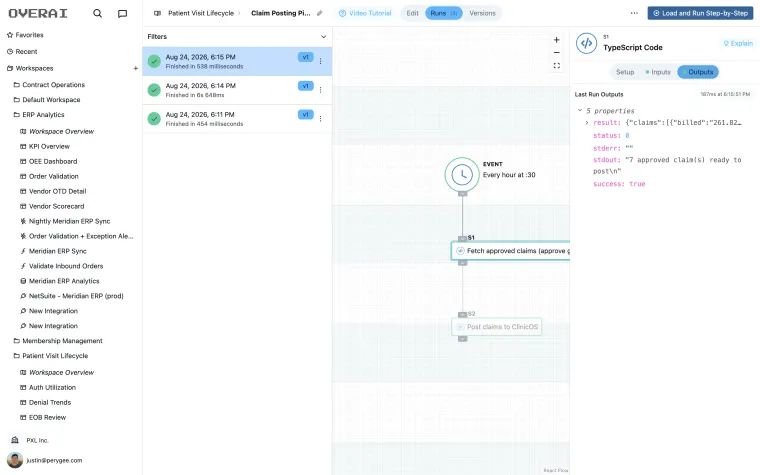Screen dimensions: 760x475
Task: Open KPI Overview dashboard
Action: click(45, 146)
